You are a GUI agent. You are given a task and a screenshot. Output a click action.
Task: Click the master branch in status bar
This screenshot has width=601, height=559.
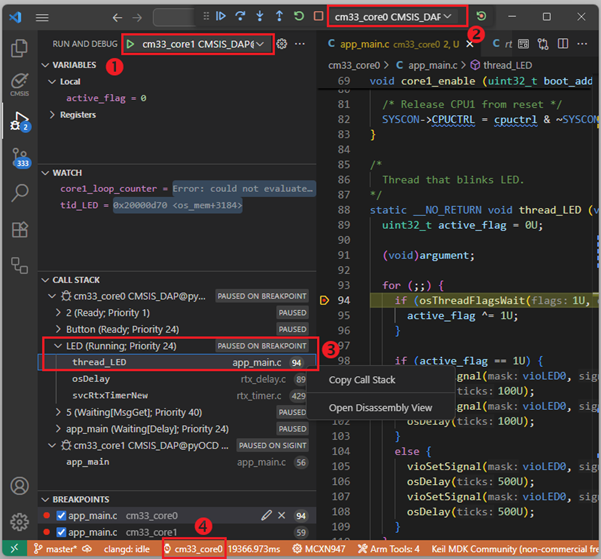pyautogui.click(x=59, y=549)
